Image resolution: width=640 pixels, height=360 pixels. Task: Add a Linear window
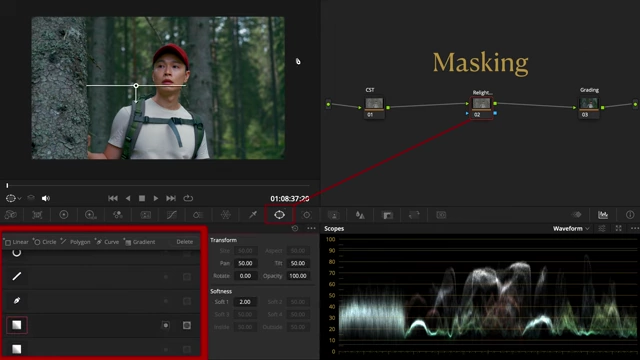coord(16,242)
